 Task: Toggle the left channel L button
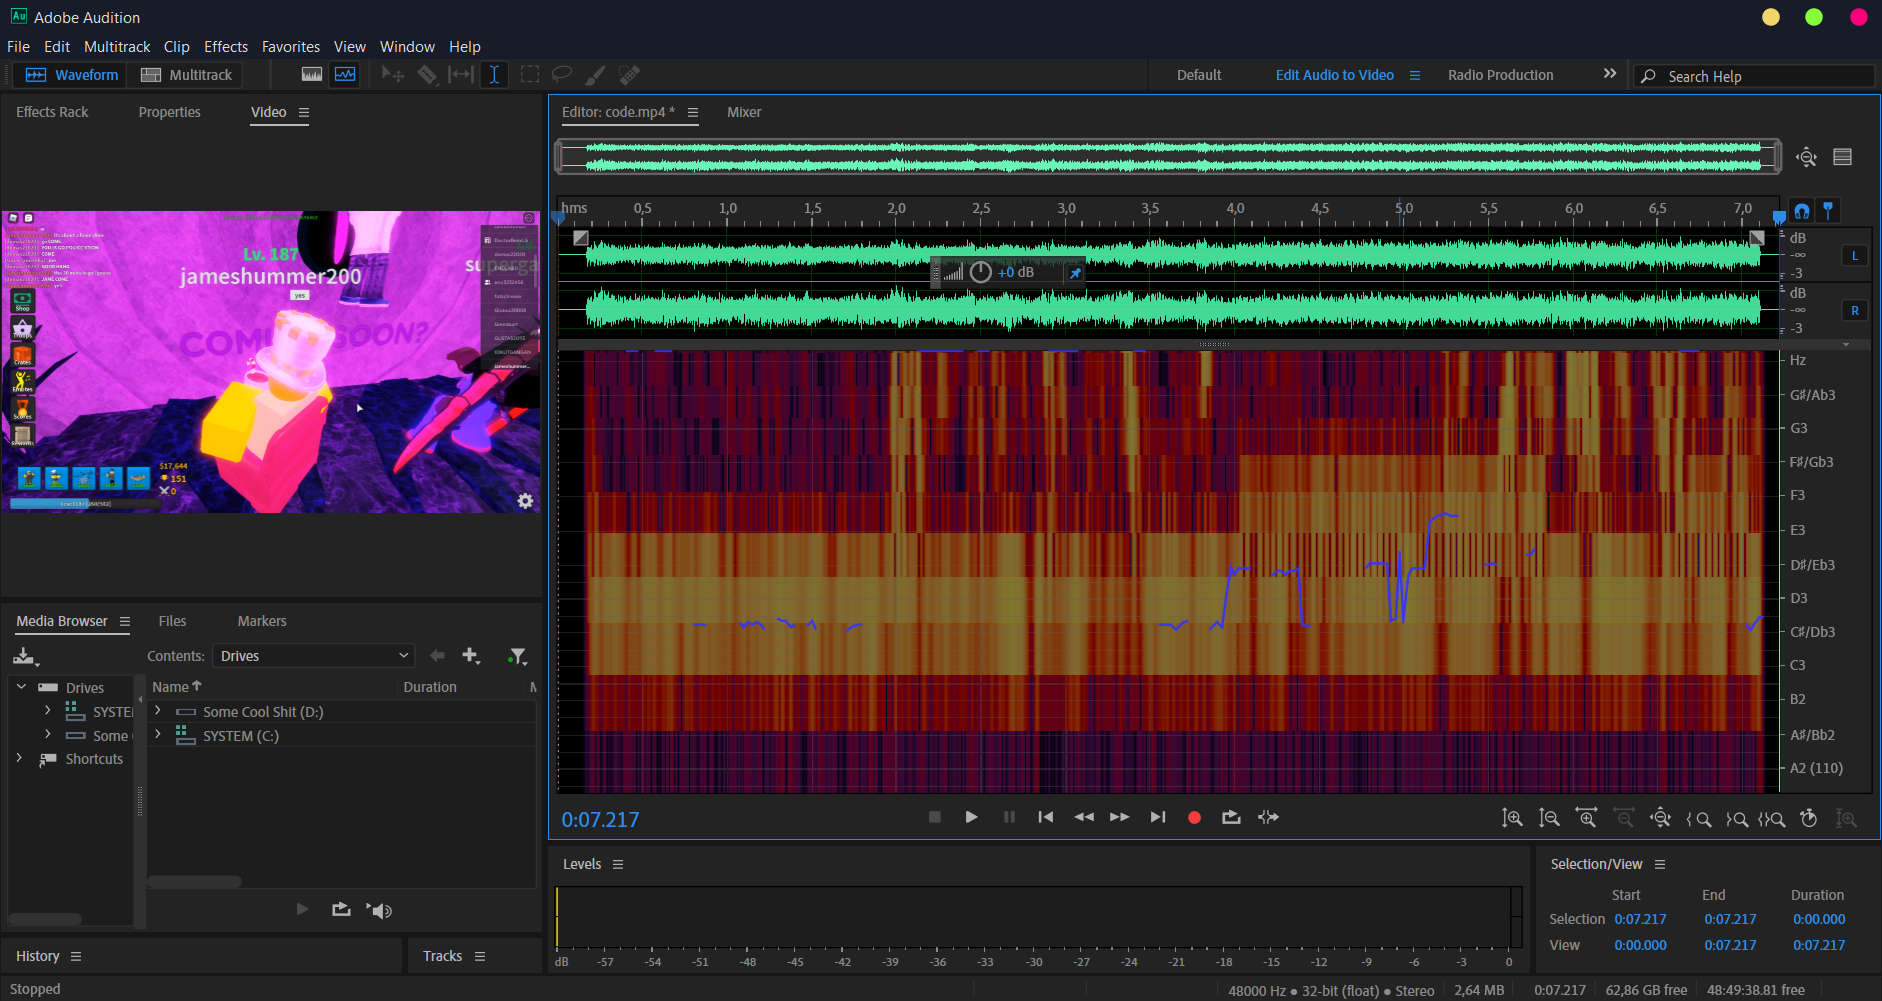tap(1854, 256)
